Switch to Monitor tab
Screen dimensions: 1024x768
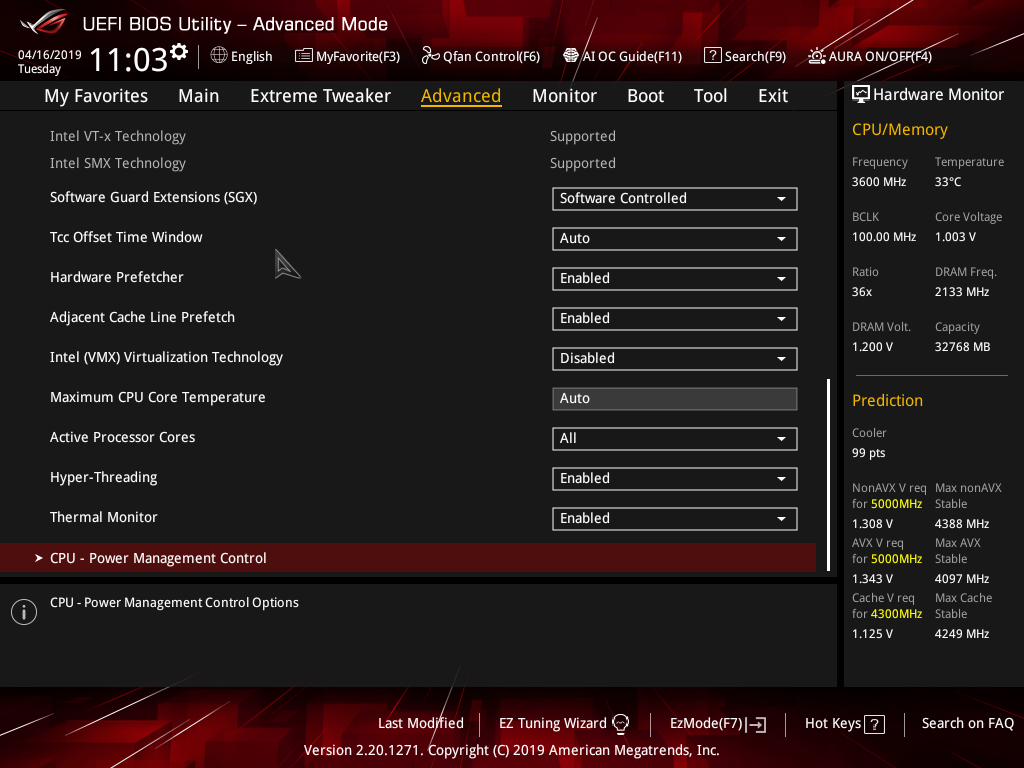[564, 96]
